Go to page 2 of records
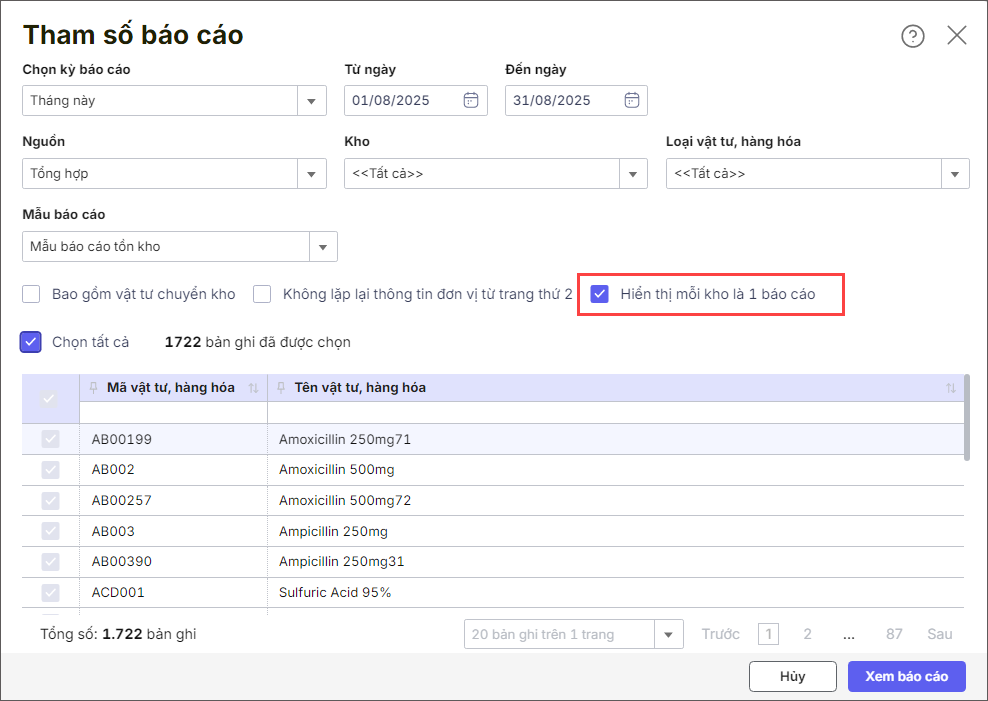The image size is (988, 701). (x=807, y=634)
